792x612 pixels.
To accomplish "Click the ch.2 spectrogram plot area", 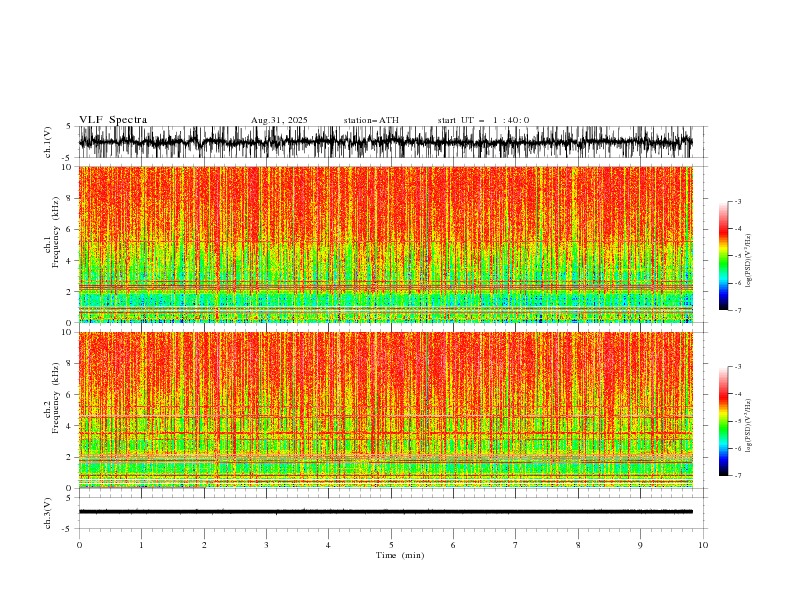I will [x=385, y=410].
